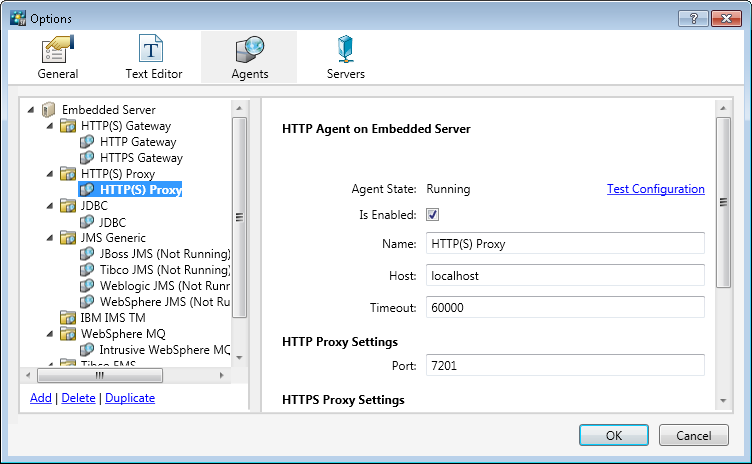
Task: Select the Tibco JMS tree item
Action: click(164, 270)
